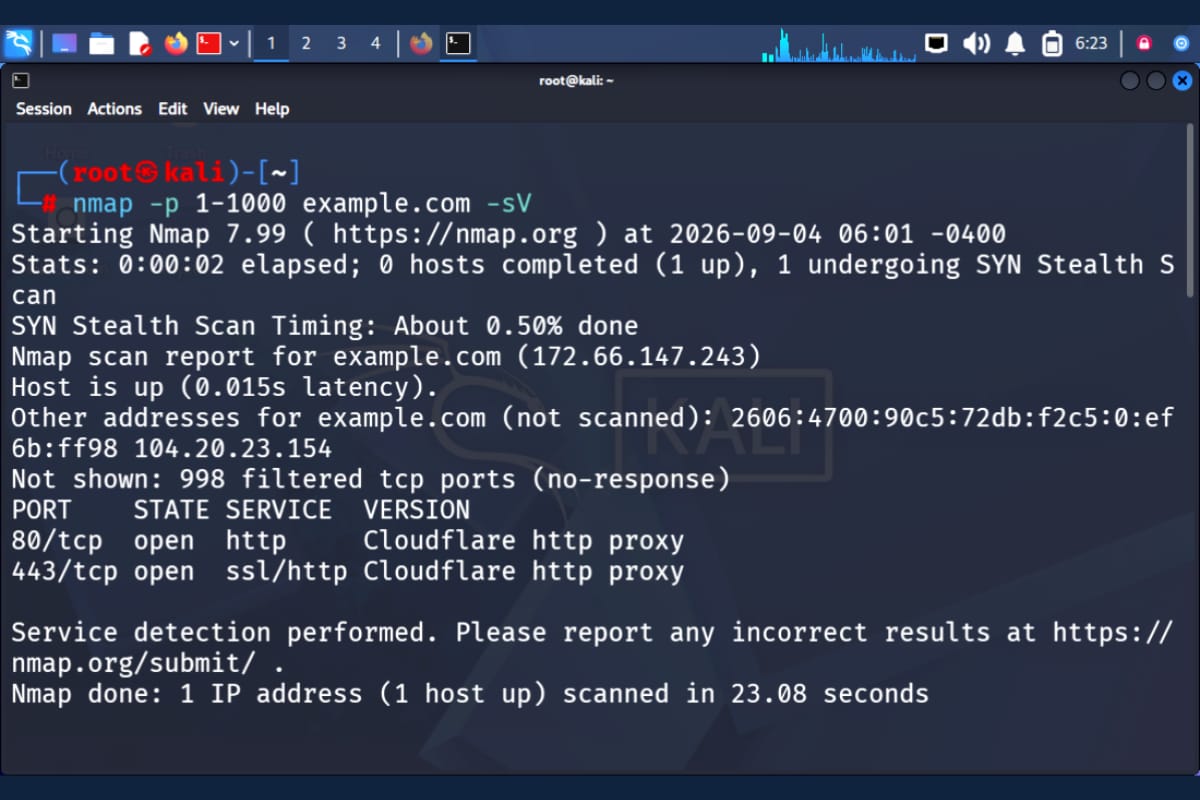Open the wired network connection indicator
Viewport: 1200px width, 800px height.
pos(936,43)
